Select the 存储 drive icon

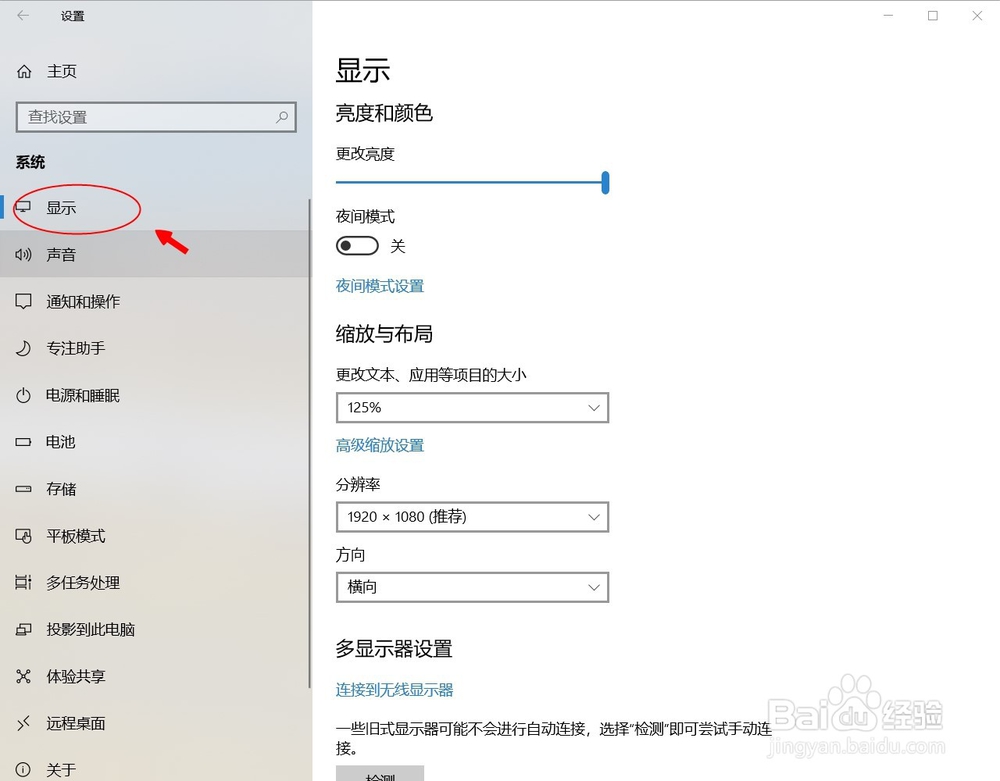coord(23,489)
